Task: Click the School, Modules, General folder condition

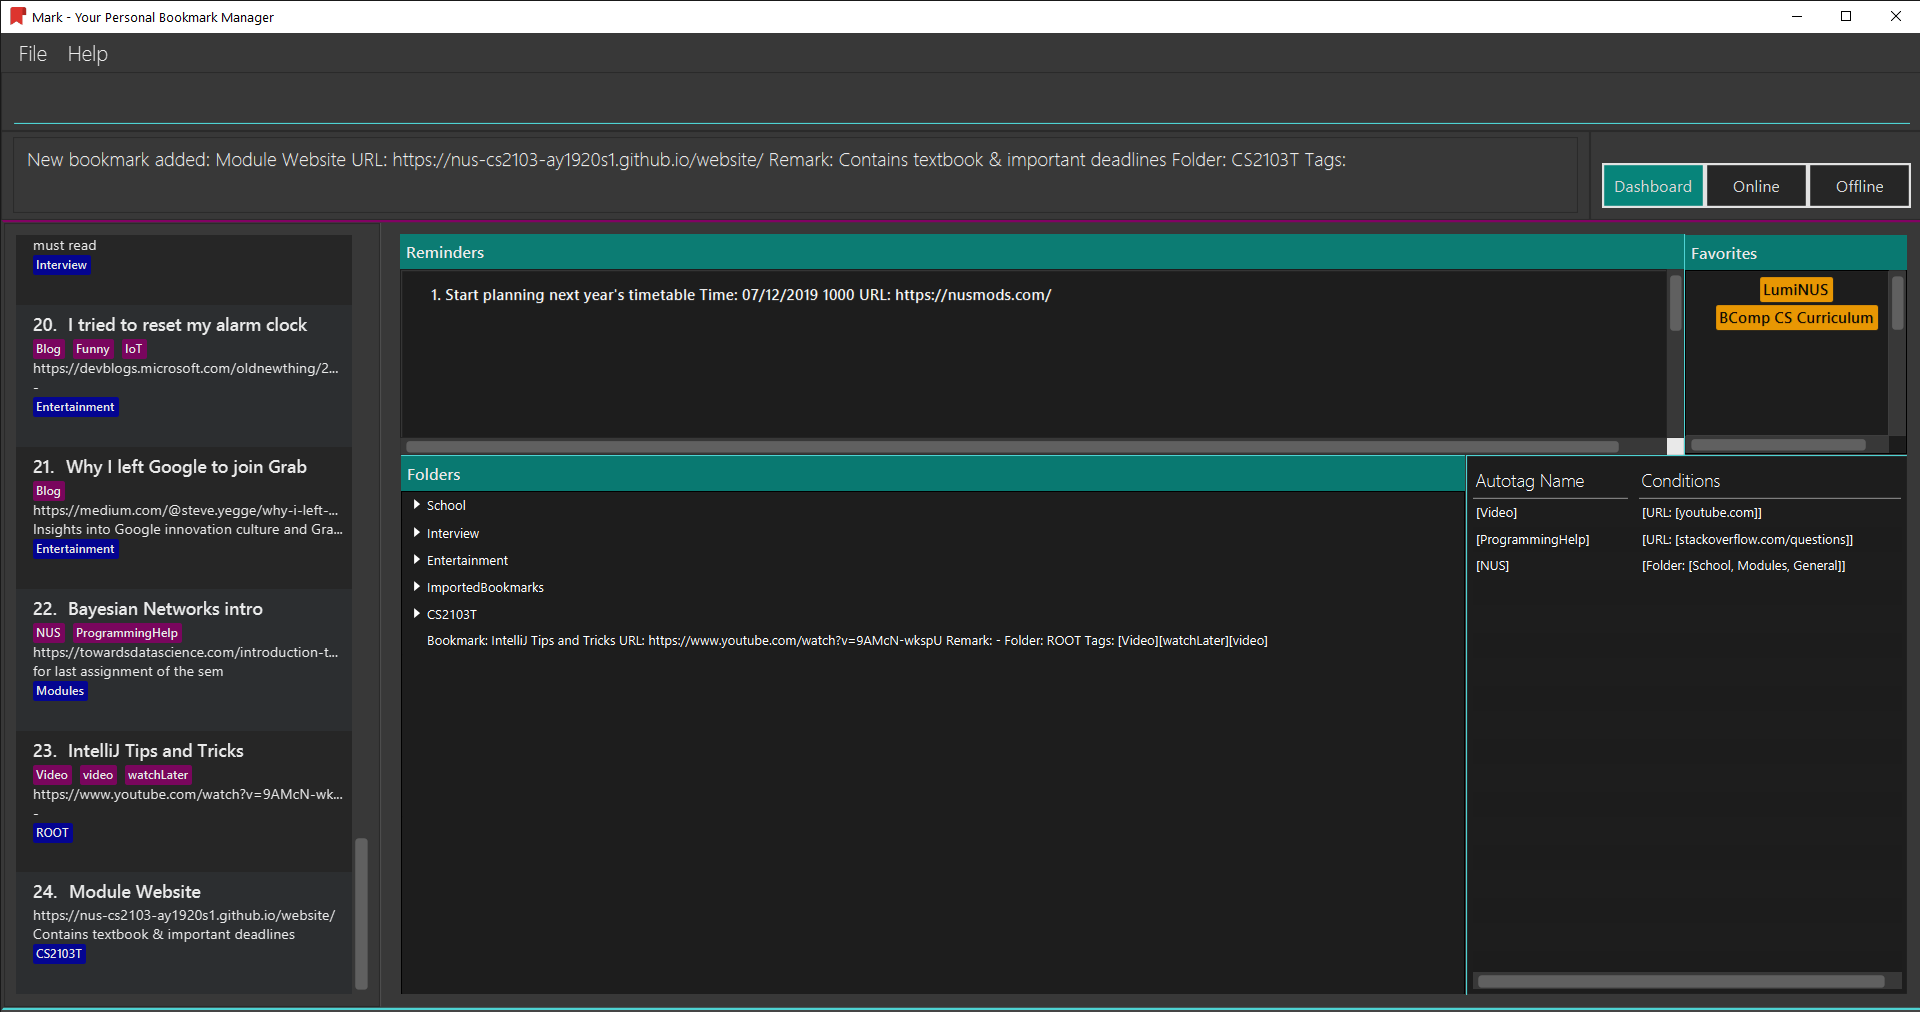Action: [x=1743, y=566]
